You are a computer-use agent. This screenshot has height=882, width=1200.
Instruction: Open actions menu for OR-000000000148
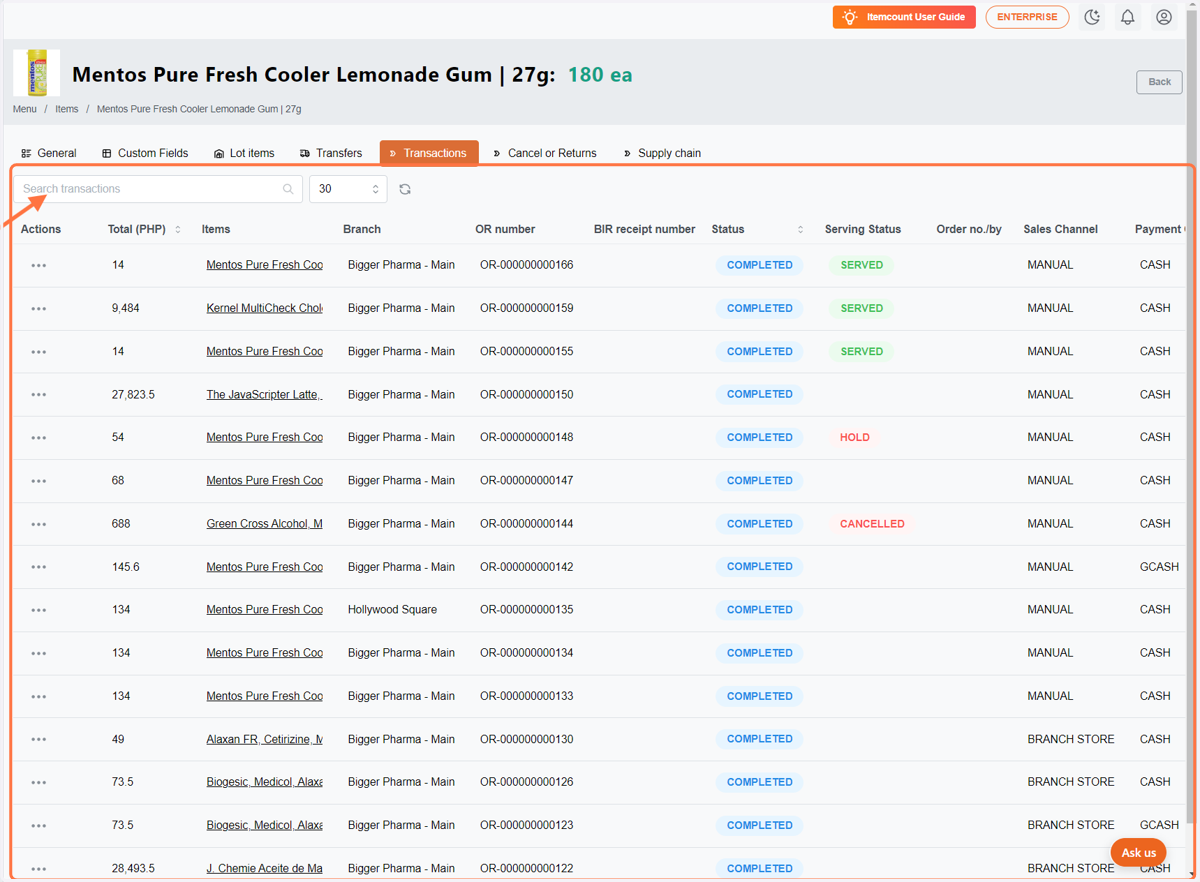point(39,438)
